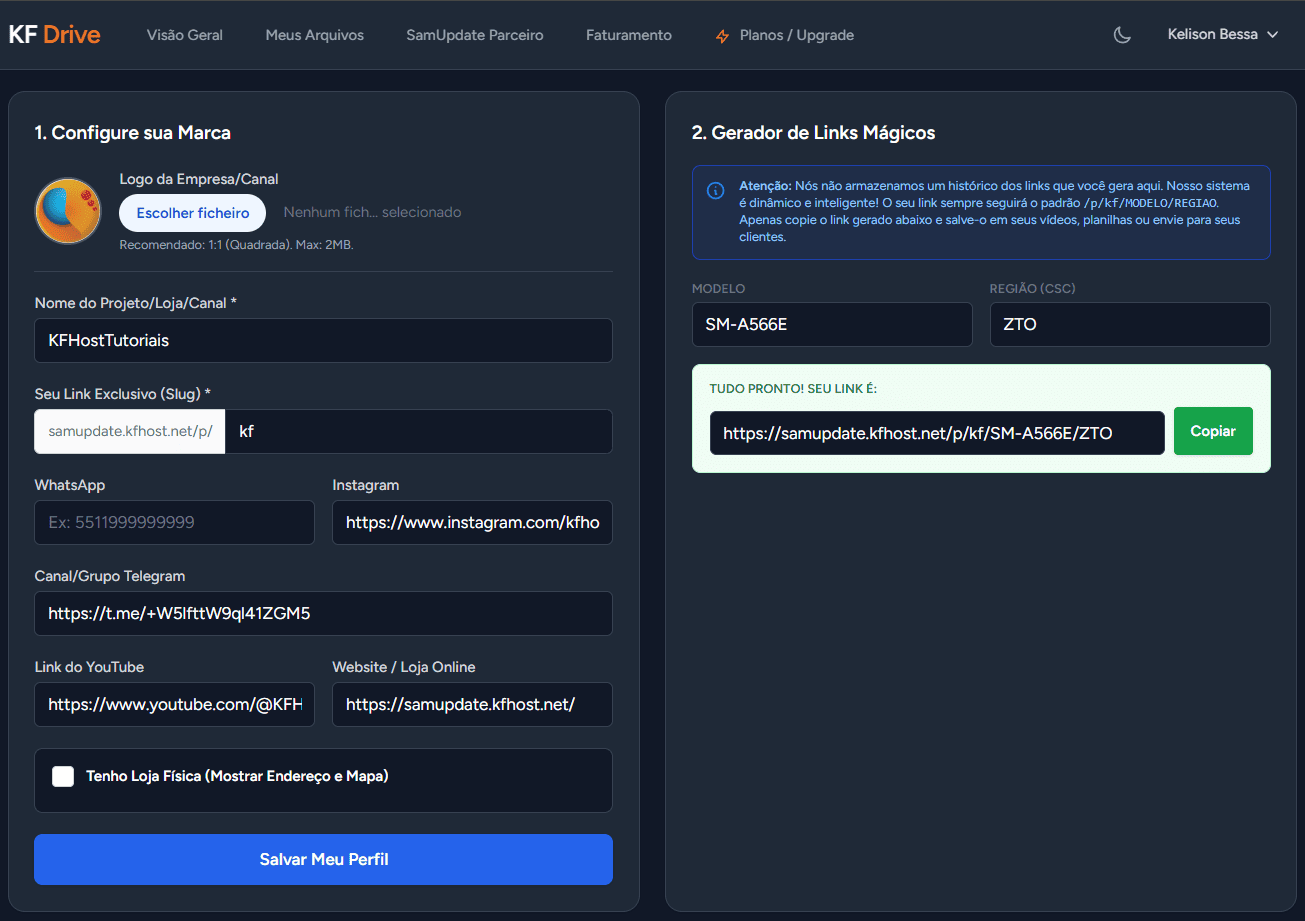Navigate to Faturamento
Image resolution: width=1305 pixels, height=921 pixels.
pos(629,35)
